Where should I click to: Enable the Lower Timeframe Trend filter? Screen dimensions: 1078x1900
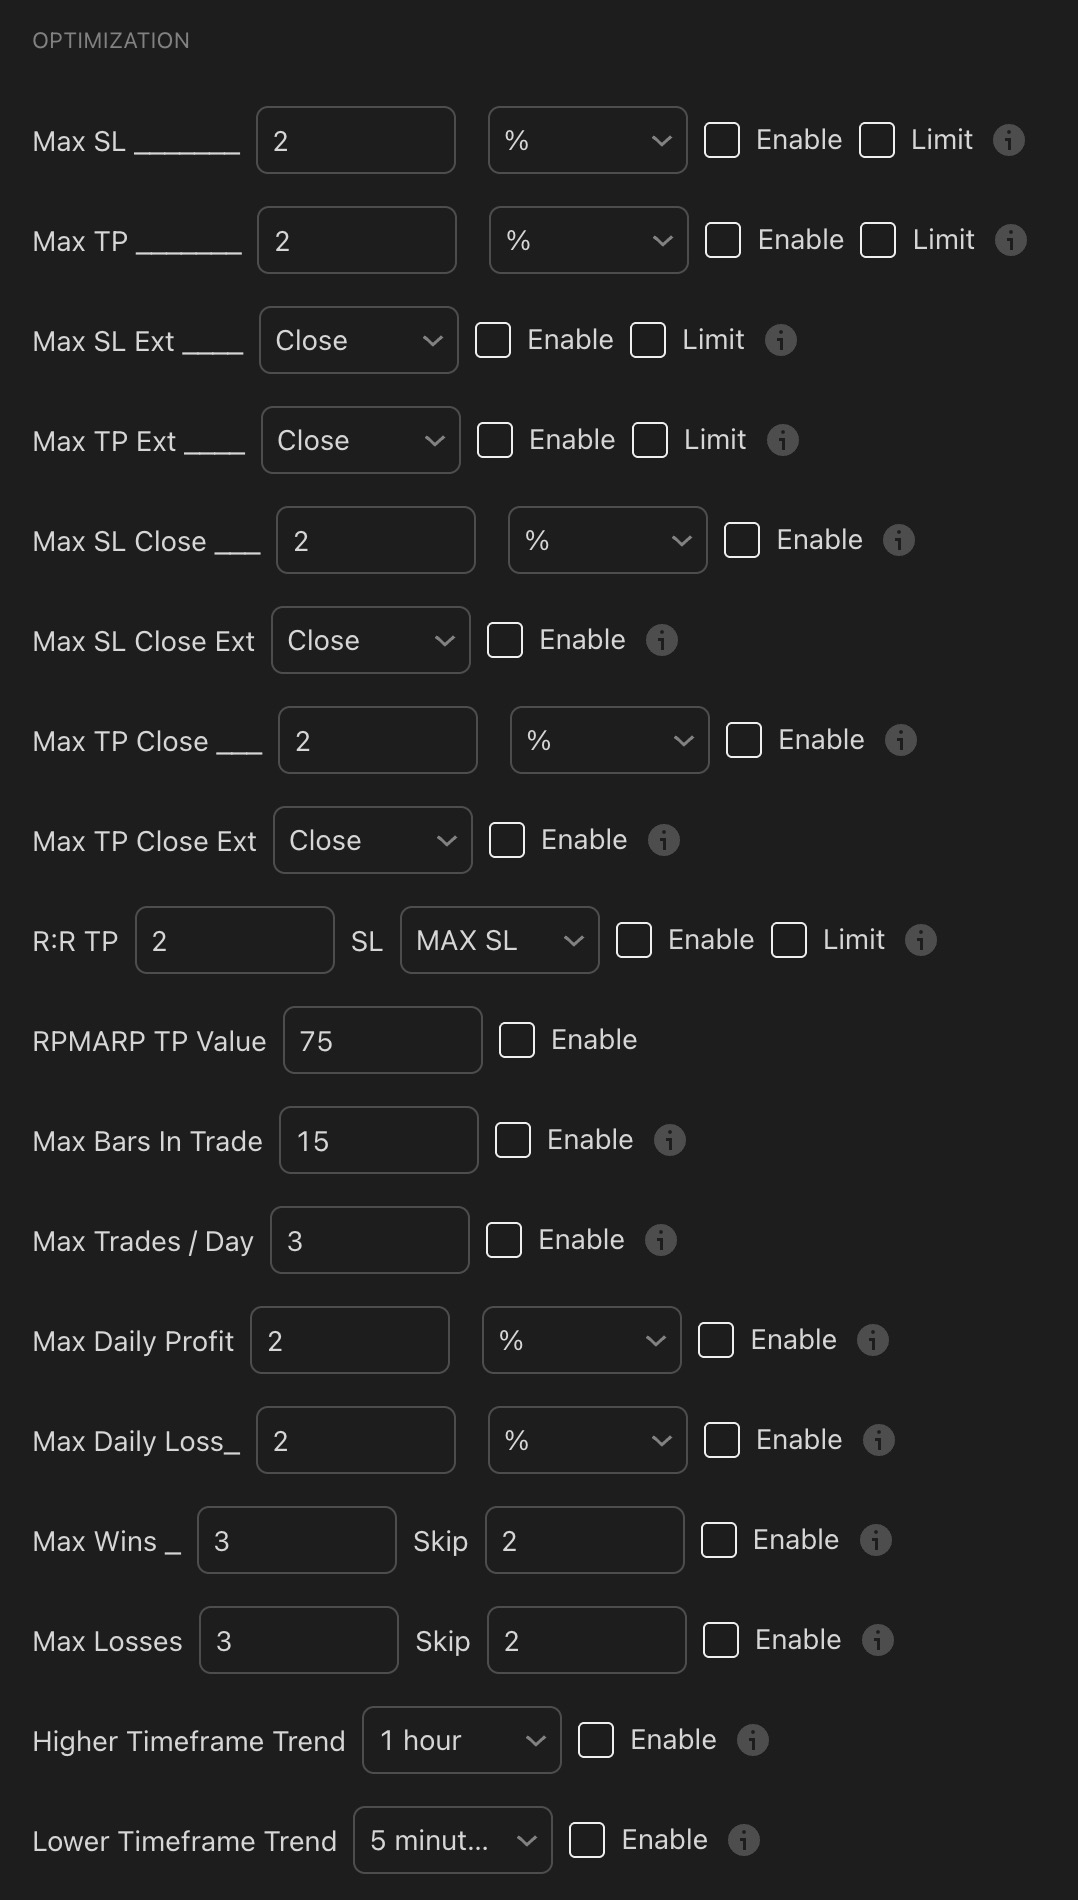coord(589,1839)
